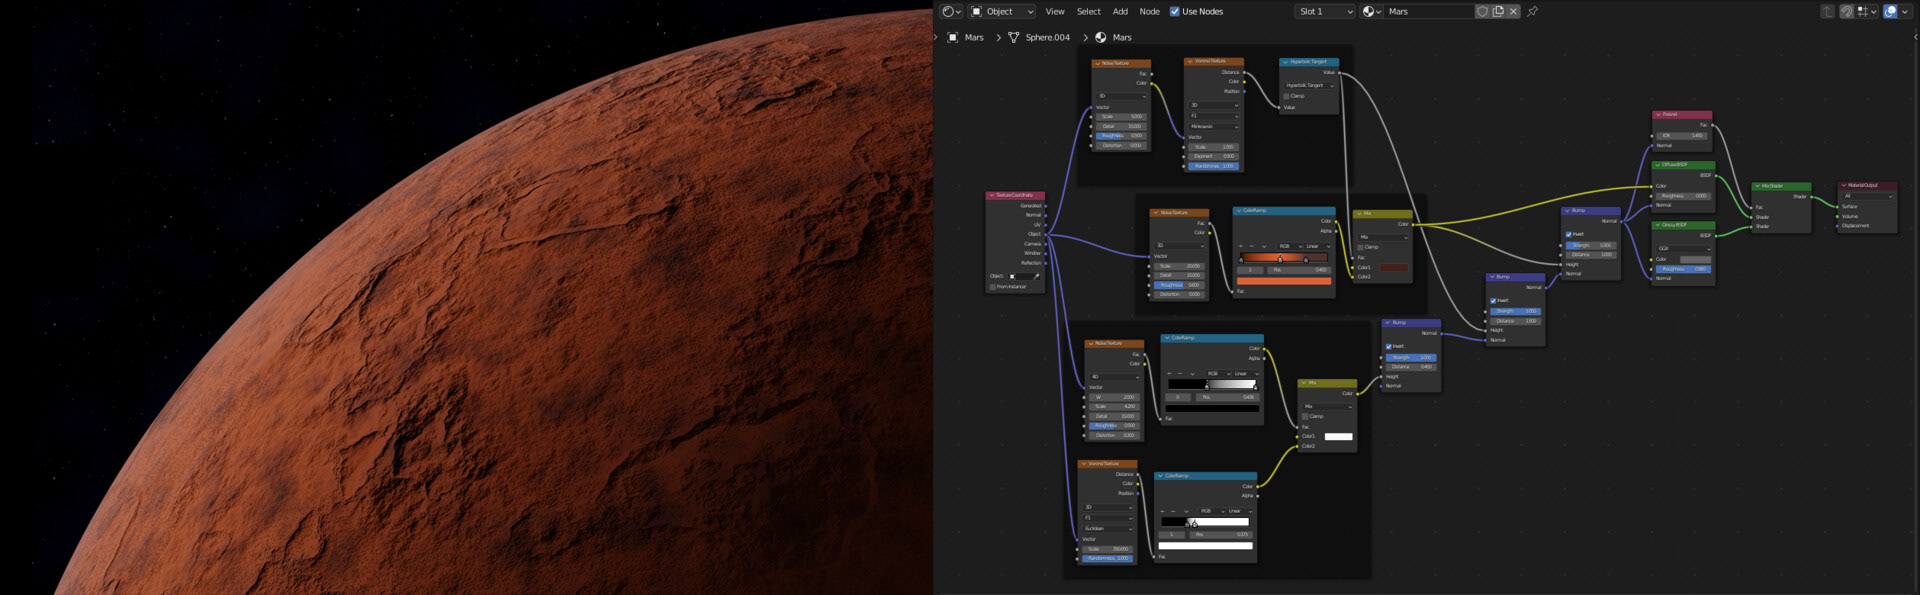Open the Add menu
The height and width of the screenshot is (595, 1920).
pos(1120,12)
